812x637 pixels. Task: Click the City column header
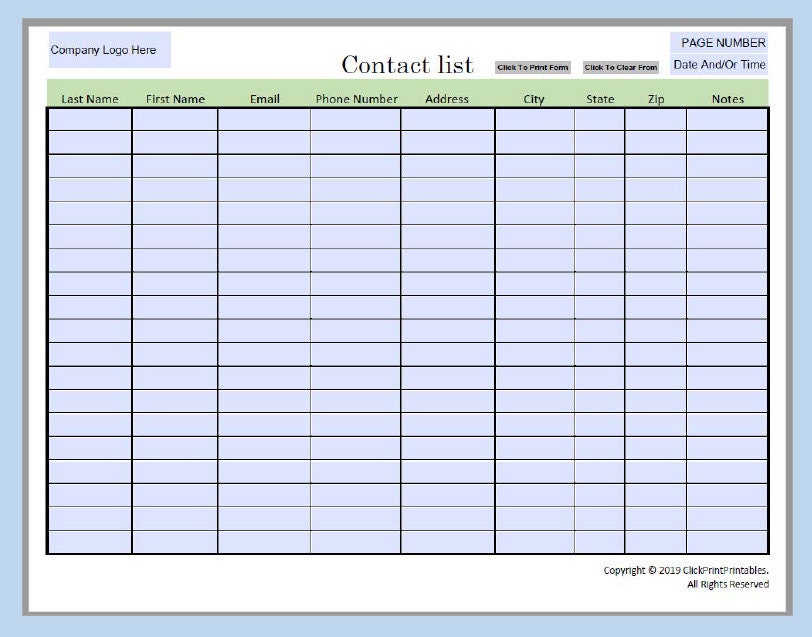(x=534, y=99)
